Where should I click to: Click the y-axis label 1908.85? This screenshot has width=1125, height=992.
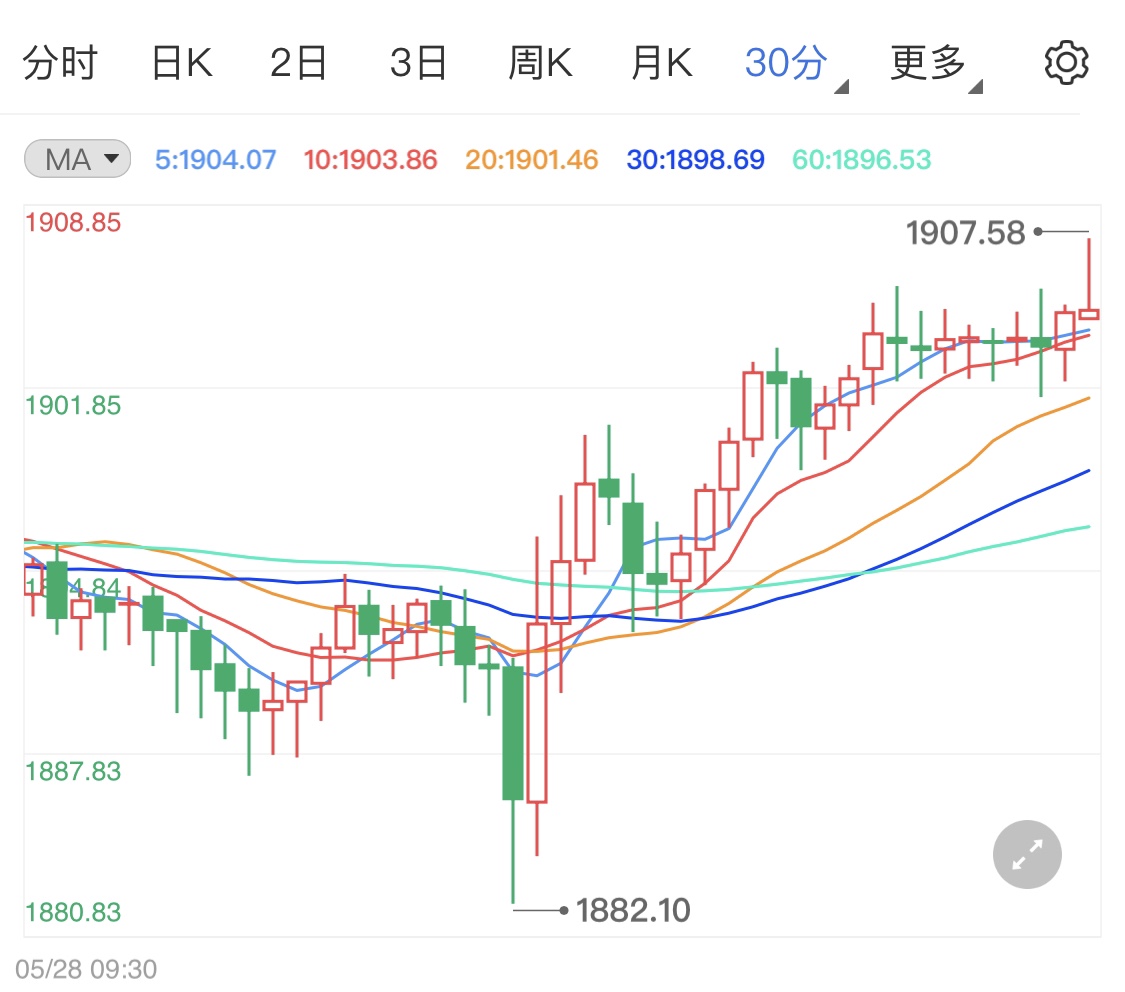pos(73,222)
